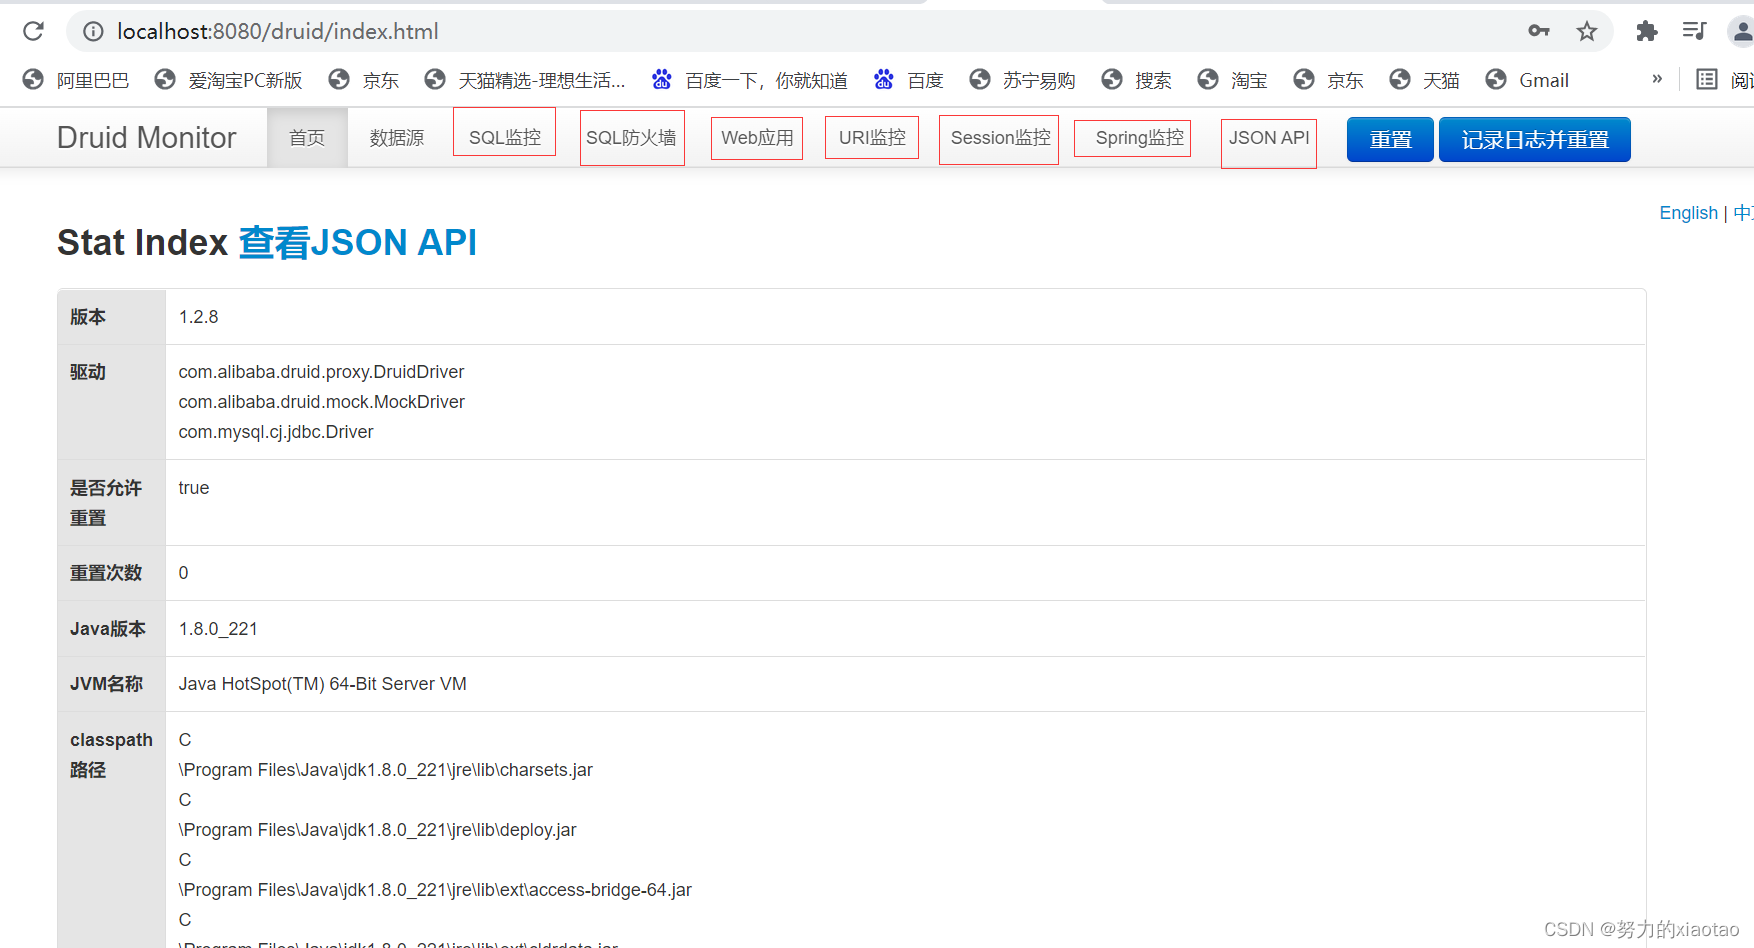Open the browser profile avatar
The height and width of the screenshot is (948, 1754).
click(x=1741, y=31)
